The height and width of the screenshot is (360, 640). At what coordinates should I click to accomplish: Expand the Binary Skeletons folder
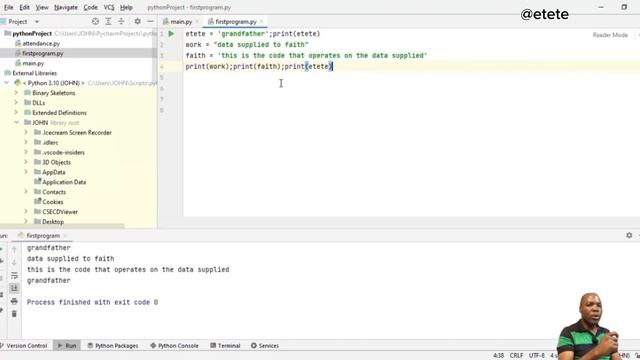pyautogui.click(x=16, y=93)
